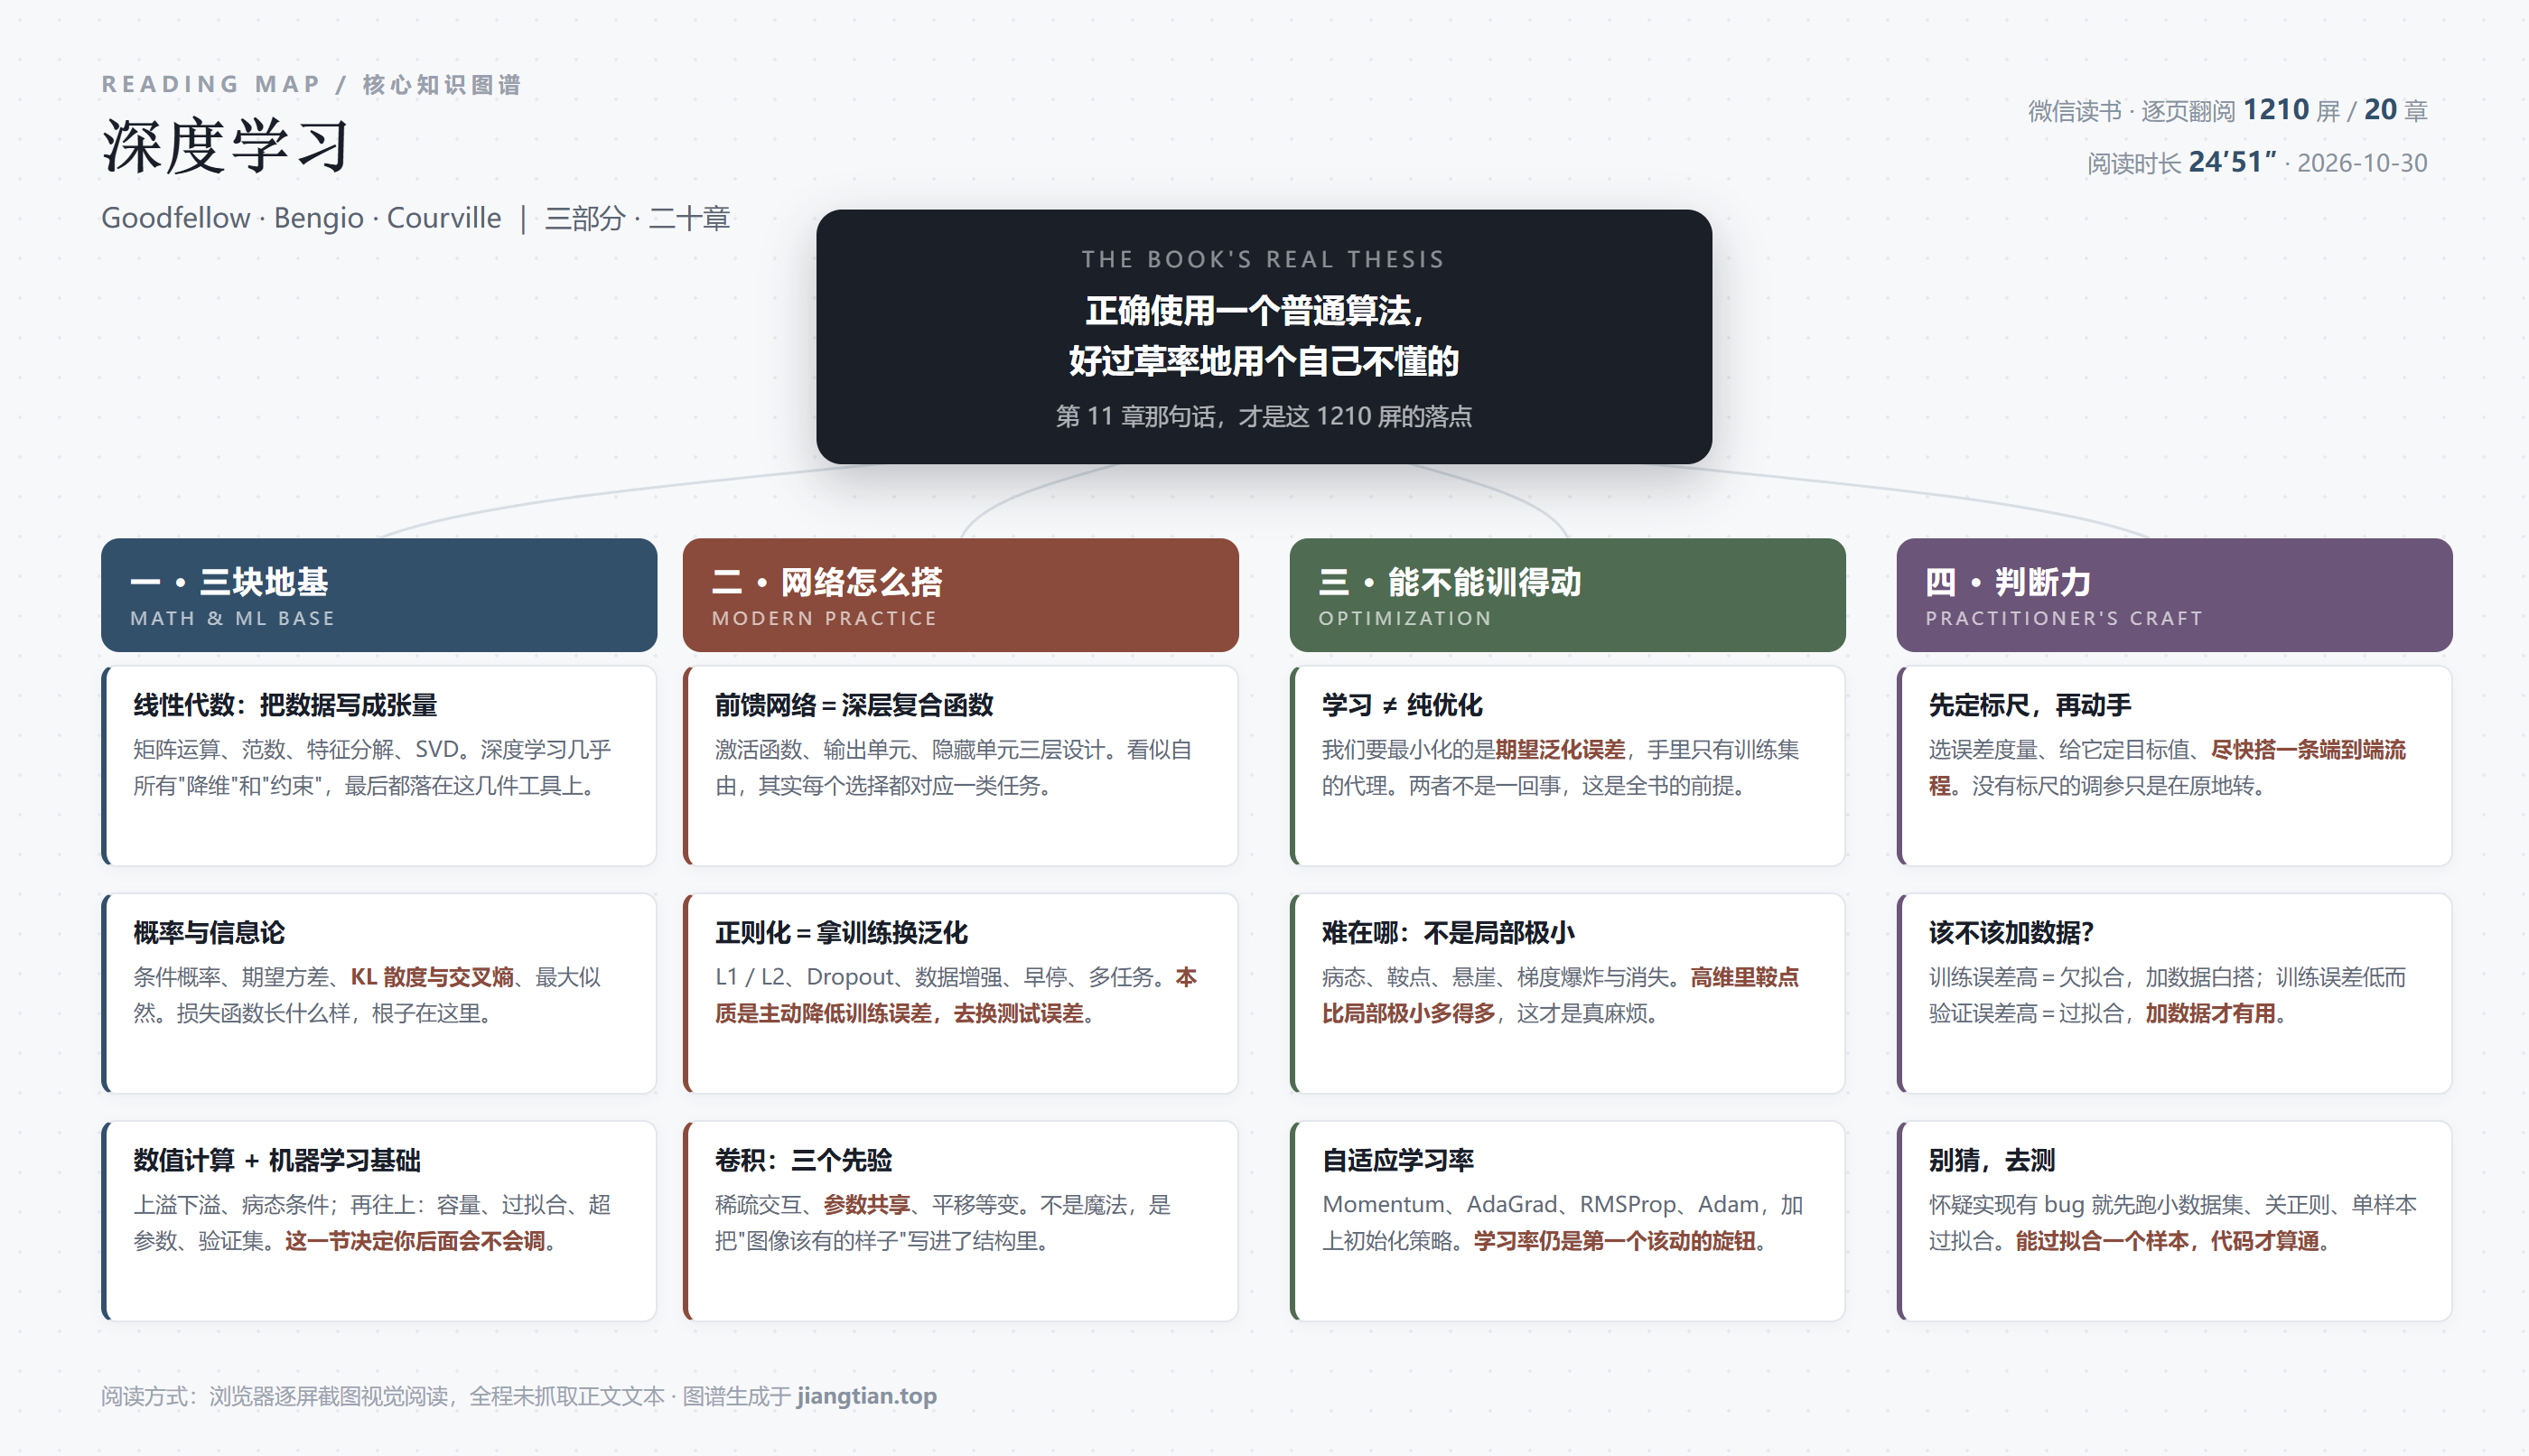The width and height of the screenshot is (2529, 1456).
Task: Open the 卷积：三个先验 card
Action: (x=960, y=1221)
